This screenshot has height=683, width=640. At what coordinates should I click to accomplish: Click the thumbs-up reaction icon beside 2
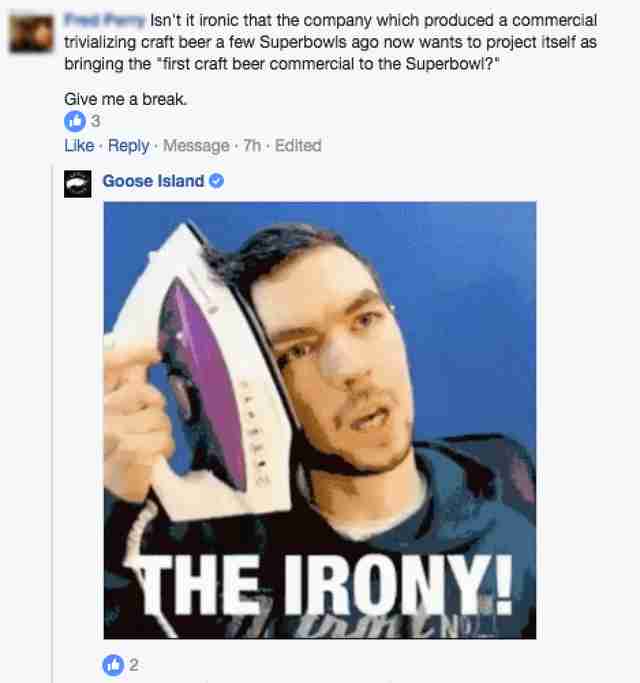click(113, 665)
